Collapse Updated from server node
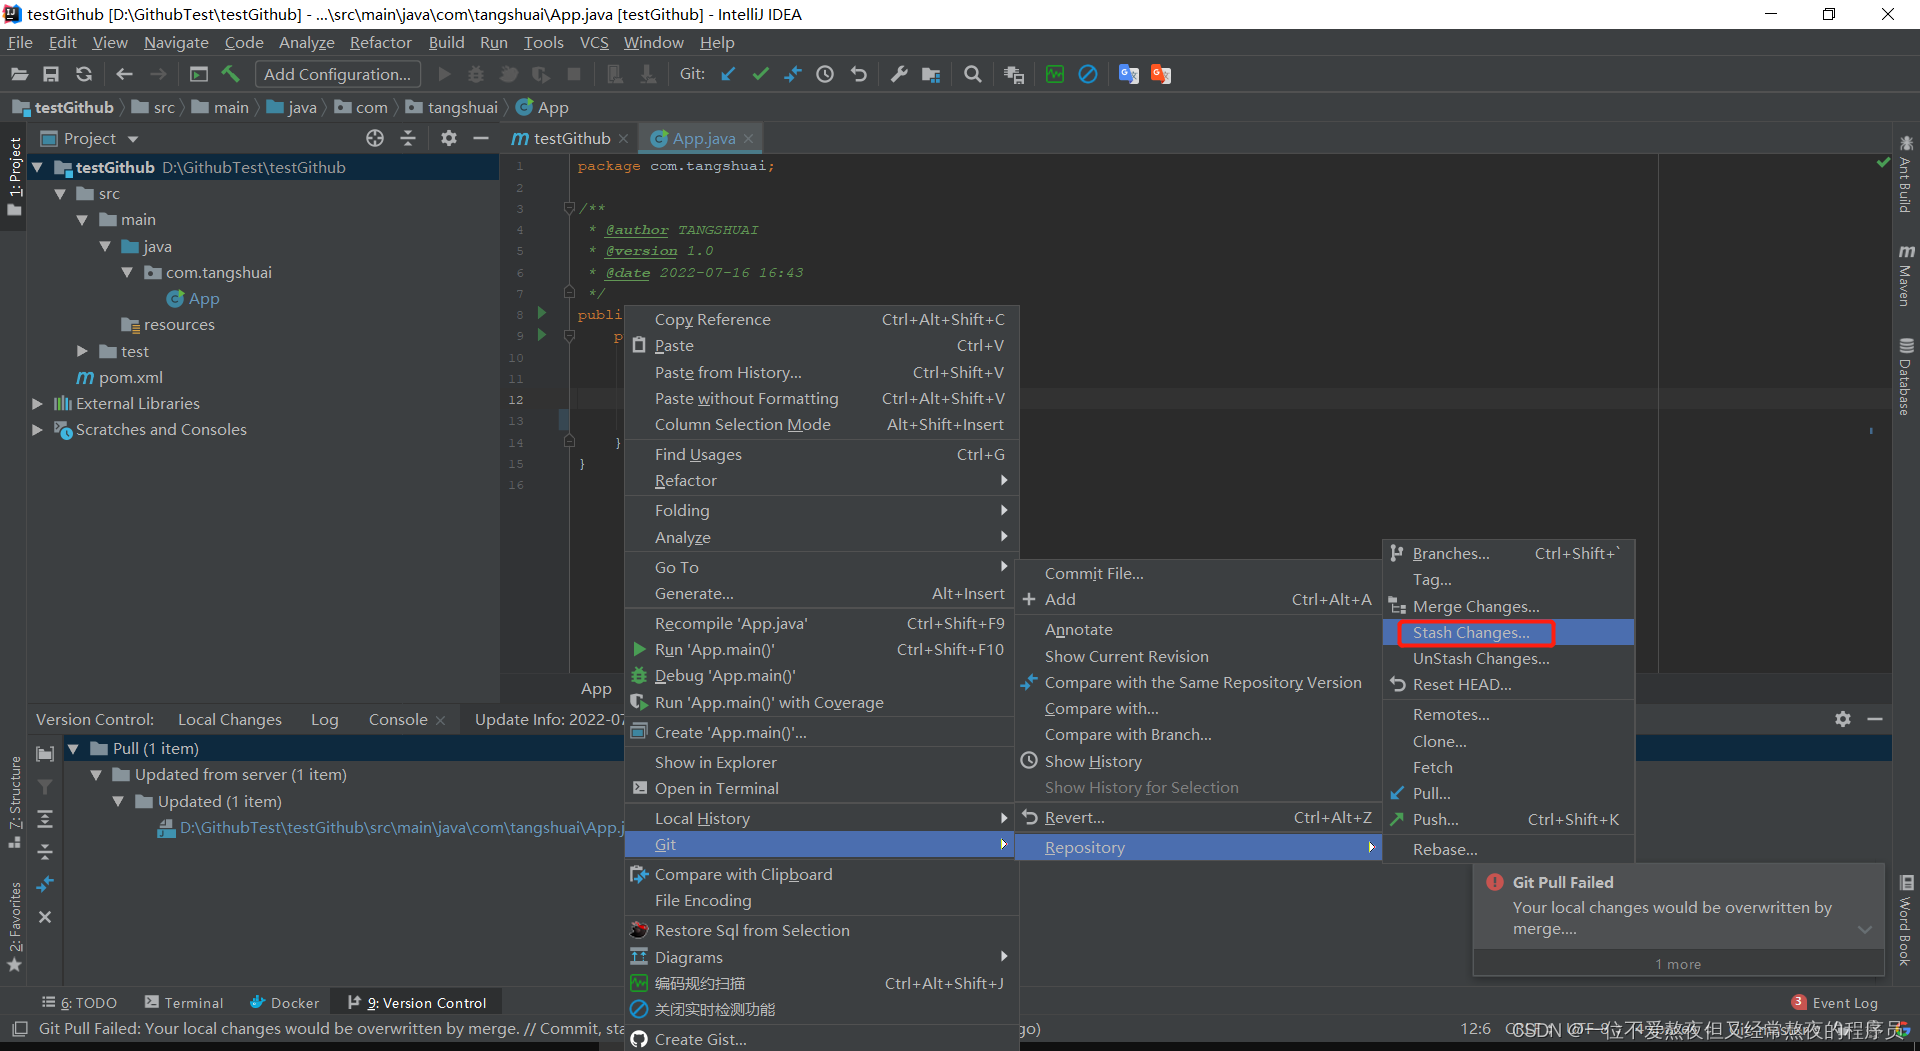This screenshot has width=1920, height=1051. (96, 774)
